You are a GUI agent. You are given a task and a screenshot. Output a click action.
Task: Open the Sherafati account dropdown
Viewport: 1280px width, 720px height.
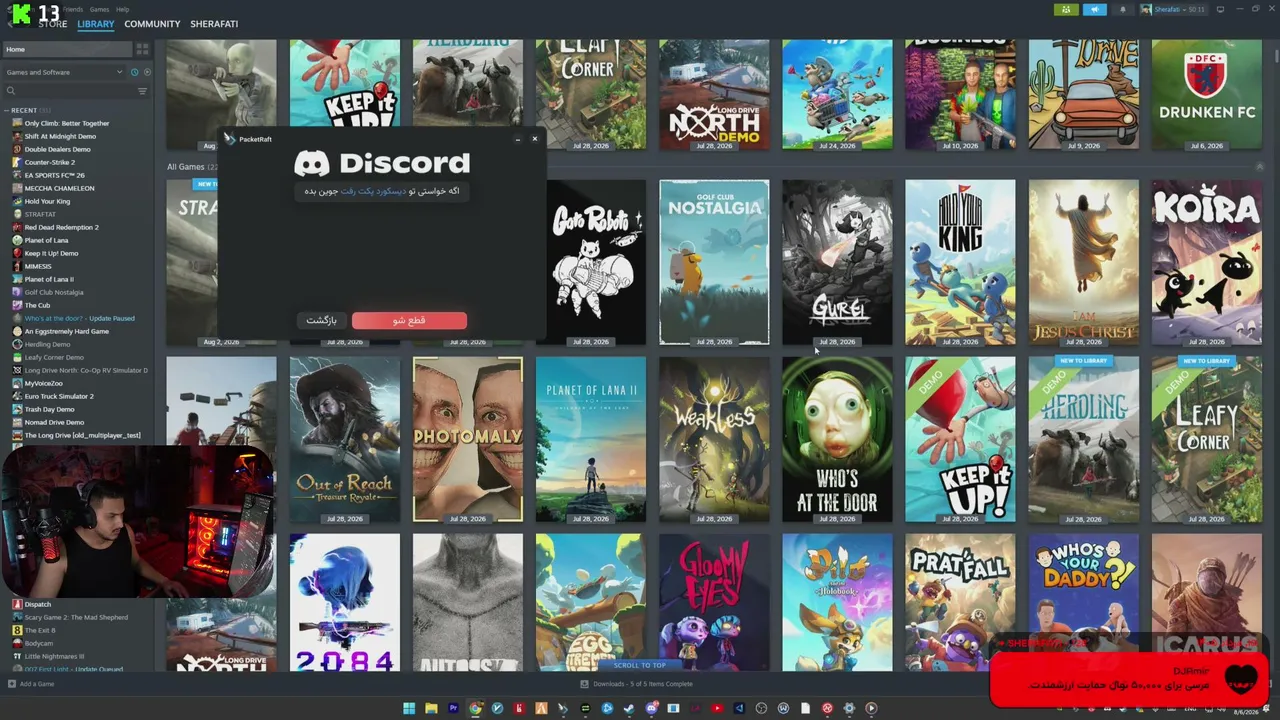1172,10
